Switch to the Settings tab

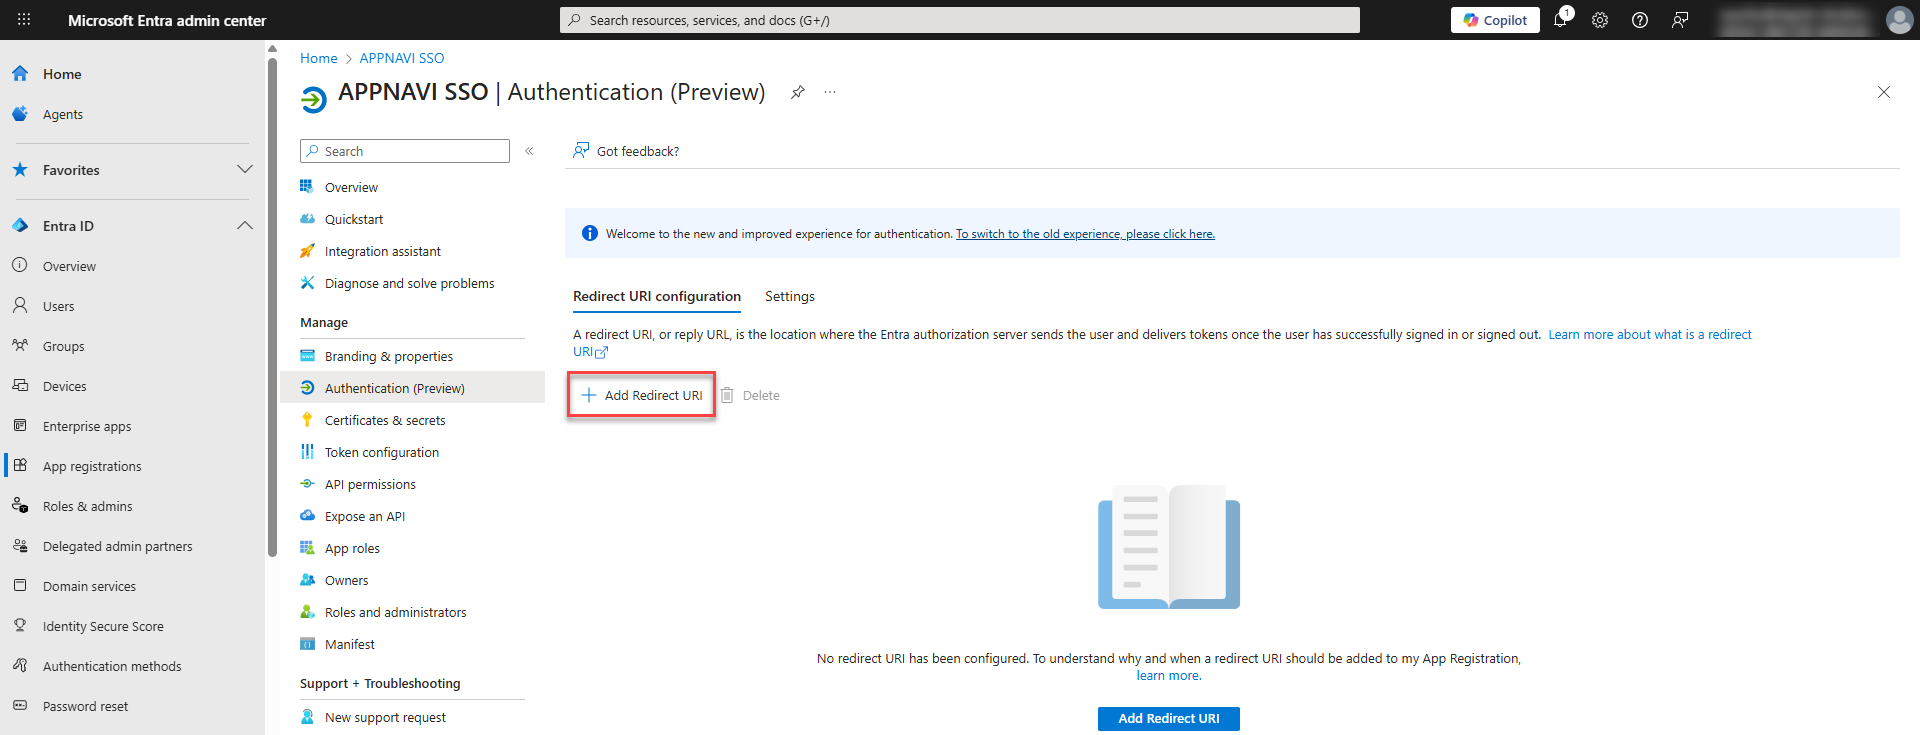point(790,296)
